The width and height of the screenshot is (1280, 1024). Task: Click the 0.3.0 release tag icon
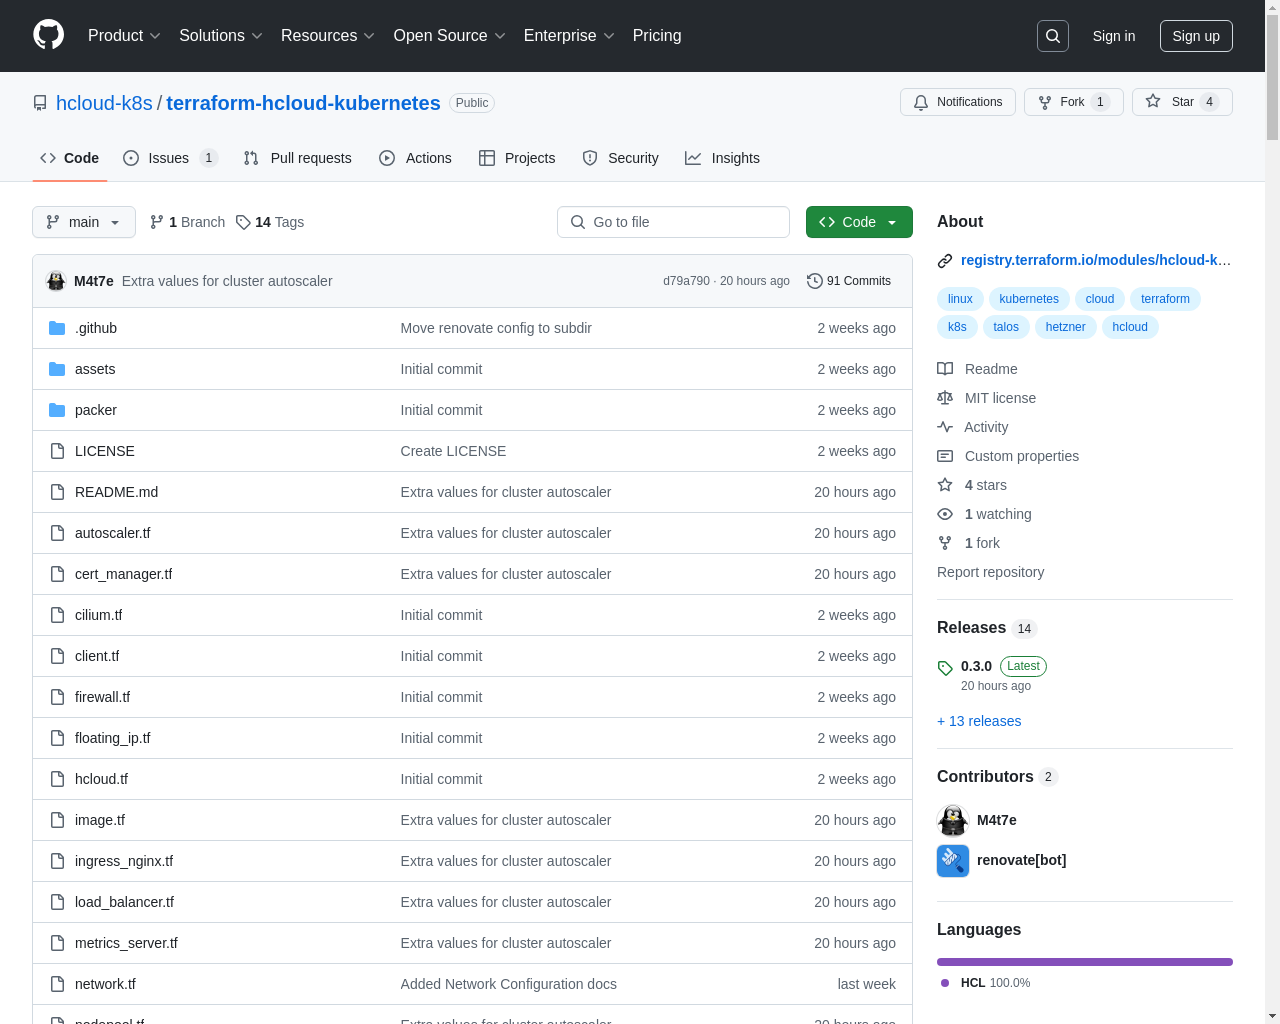coord(945,667)
